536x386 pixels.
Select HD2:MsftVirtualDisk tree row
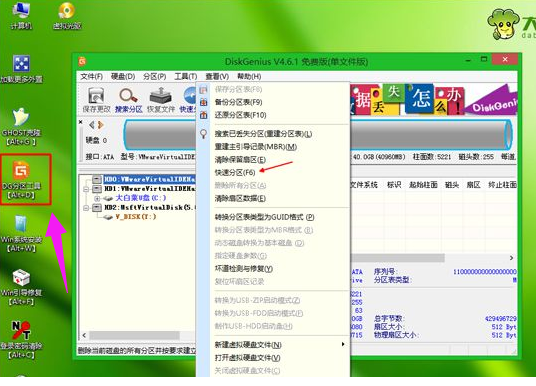coord(149,208)
